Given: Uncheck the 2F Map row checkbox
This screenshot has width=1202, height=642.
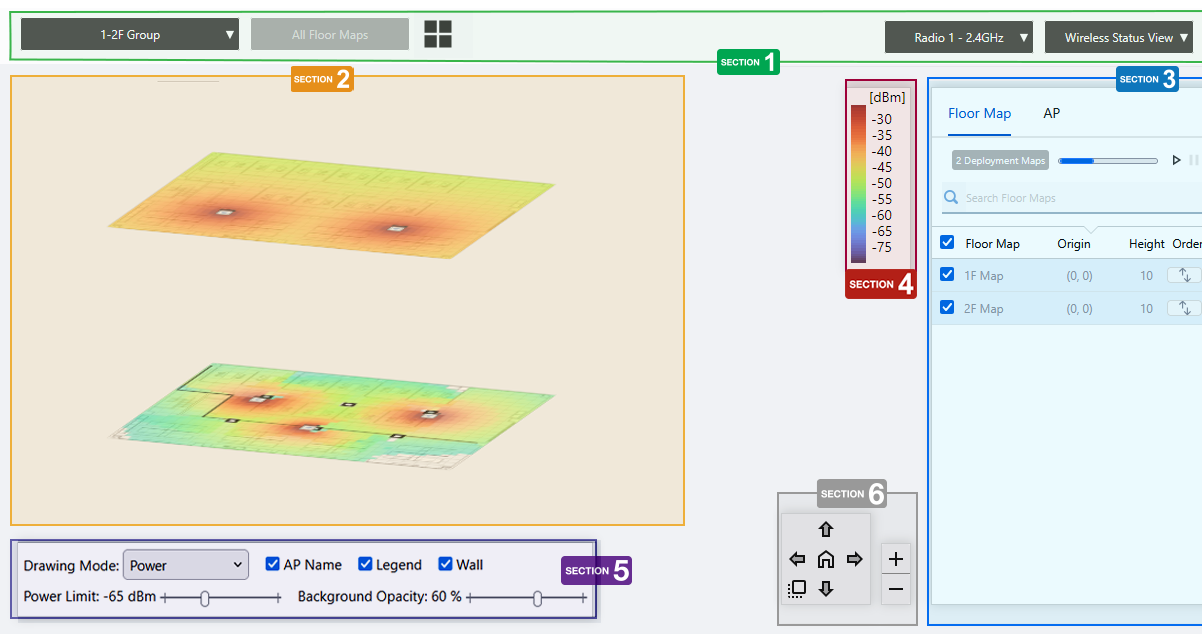Looking at the screenshot, I should click(947, 308).
